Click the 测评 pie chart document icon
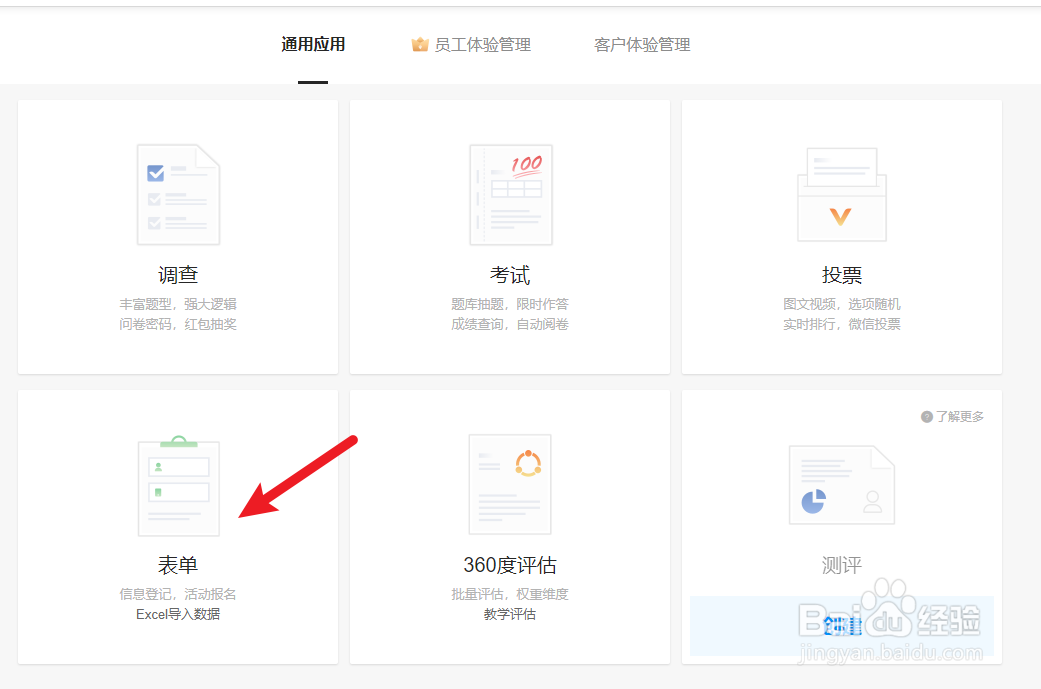 click(841, 483)
